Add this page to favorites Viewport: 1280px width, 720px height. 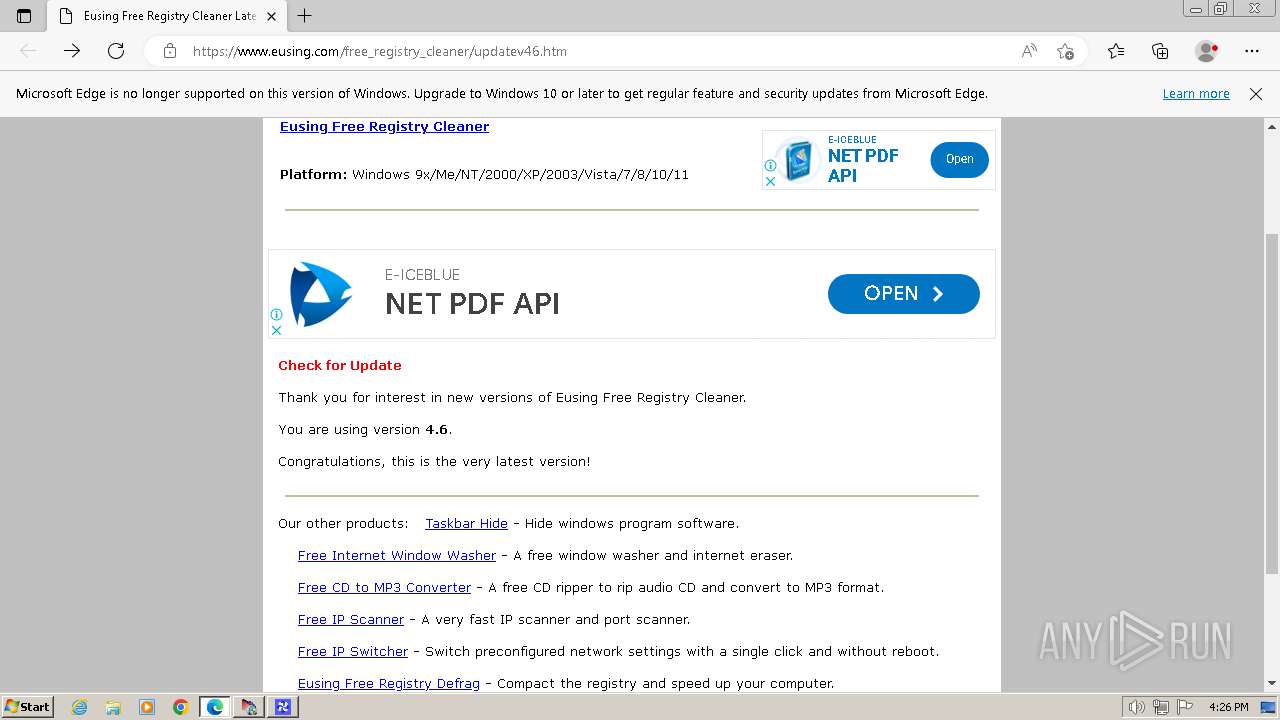[x=1065, y=51]
